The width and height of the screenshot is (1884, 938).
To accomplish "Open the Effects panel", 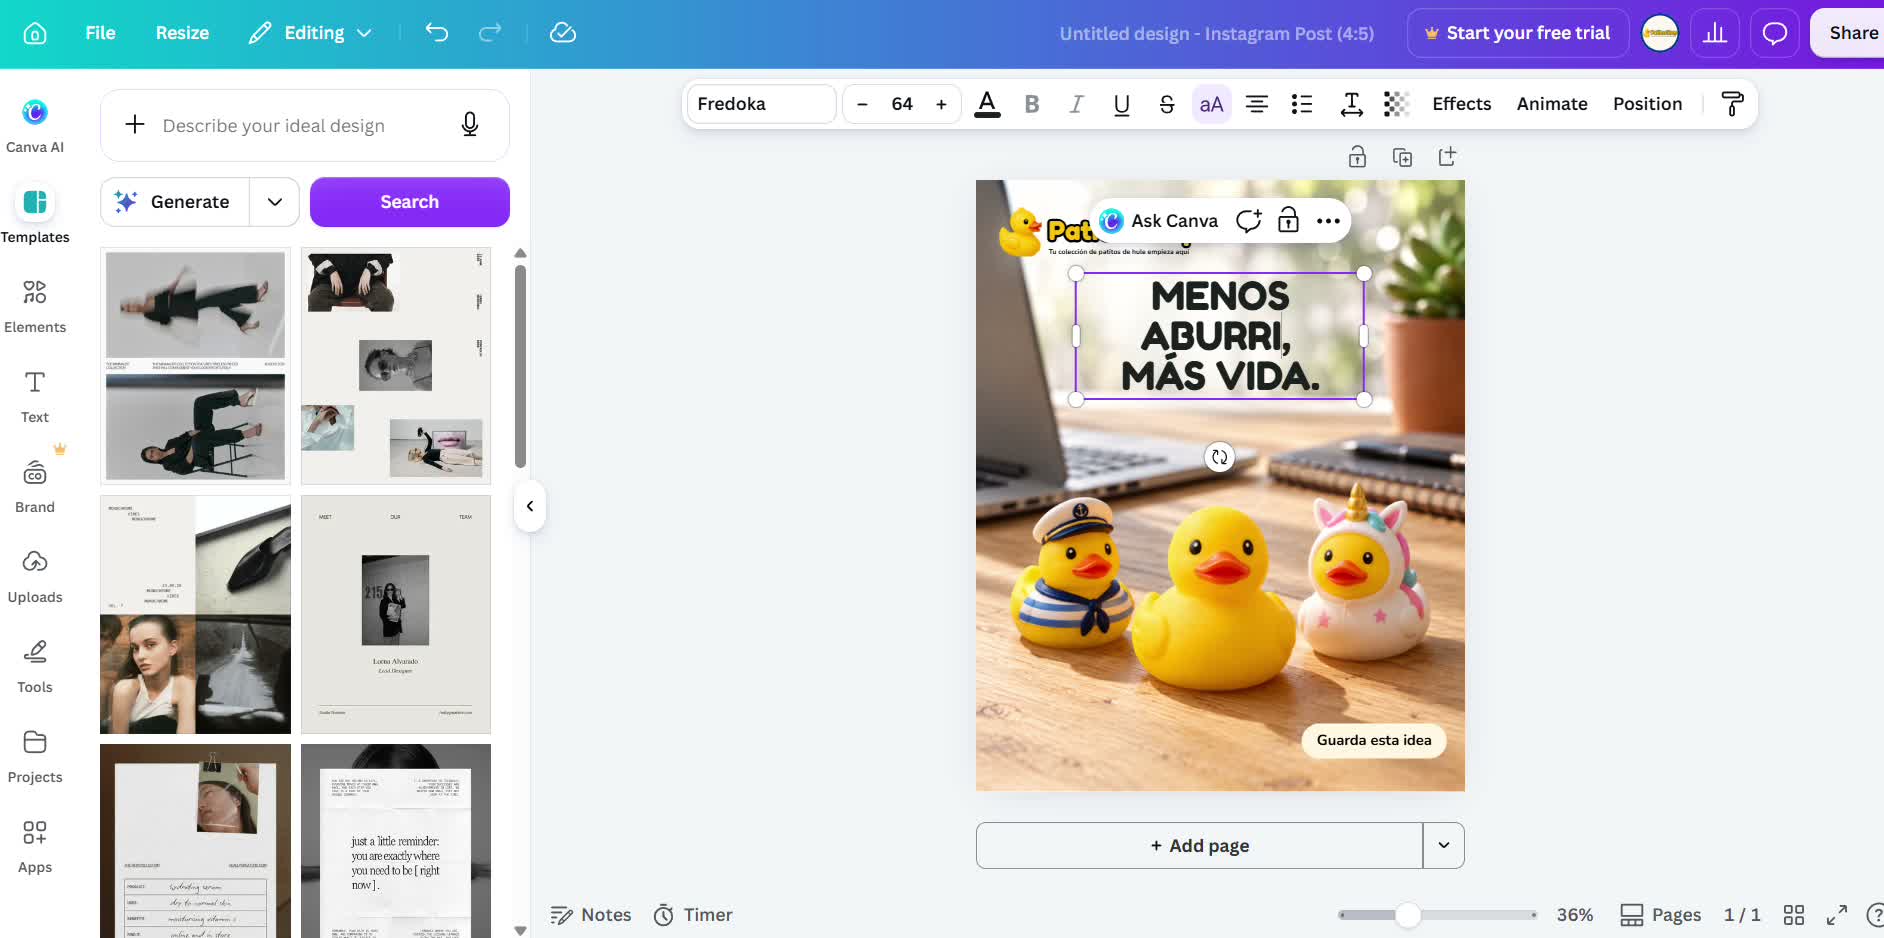I will pyautogui.click(x=1461, y=104).
